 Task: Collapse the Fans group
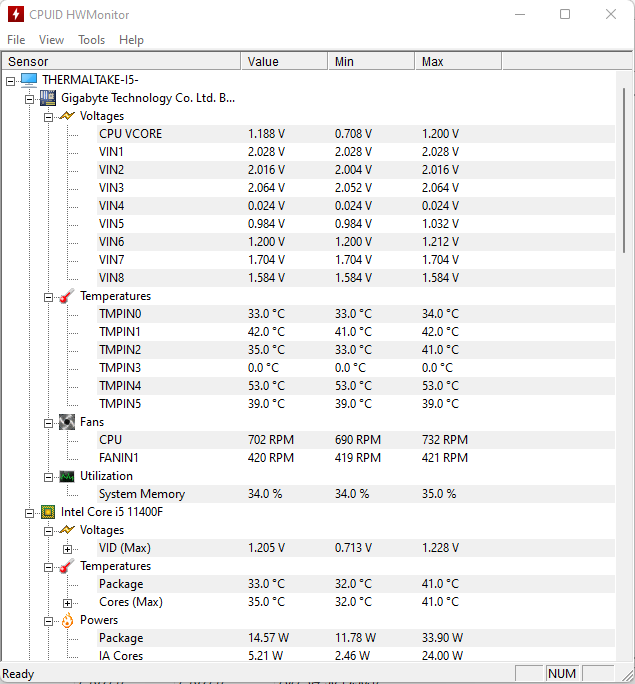[x=48, y=424]
